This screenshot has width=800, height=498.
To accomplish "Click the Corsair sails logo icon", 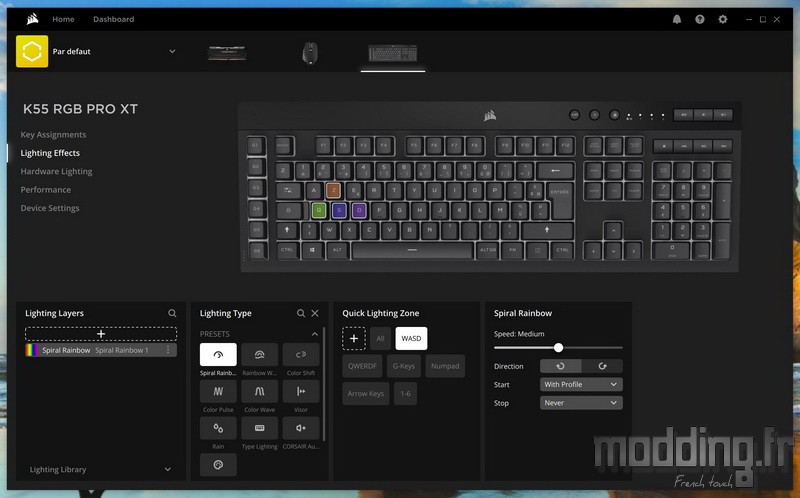I will click(33, 19).
